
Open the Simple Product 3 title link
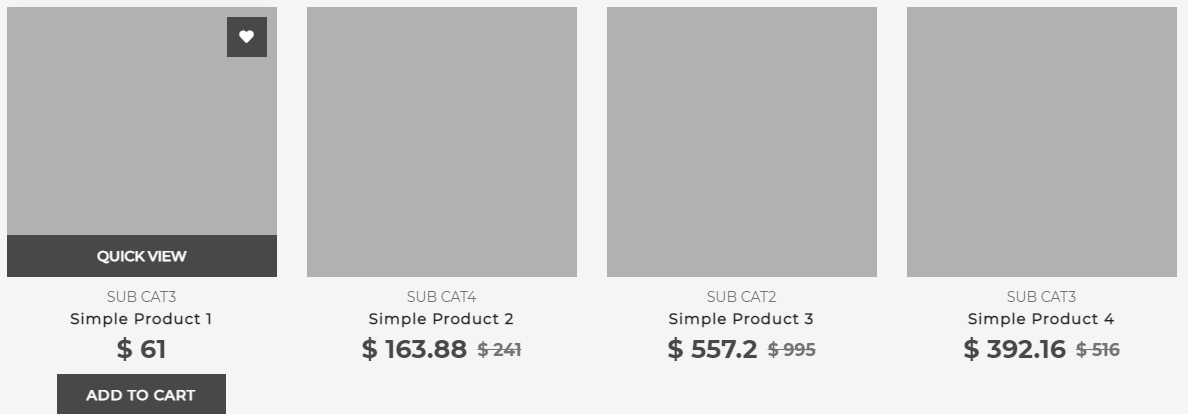coord(741,319)
